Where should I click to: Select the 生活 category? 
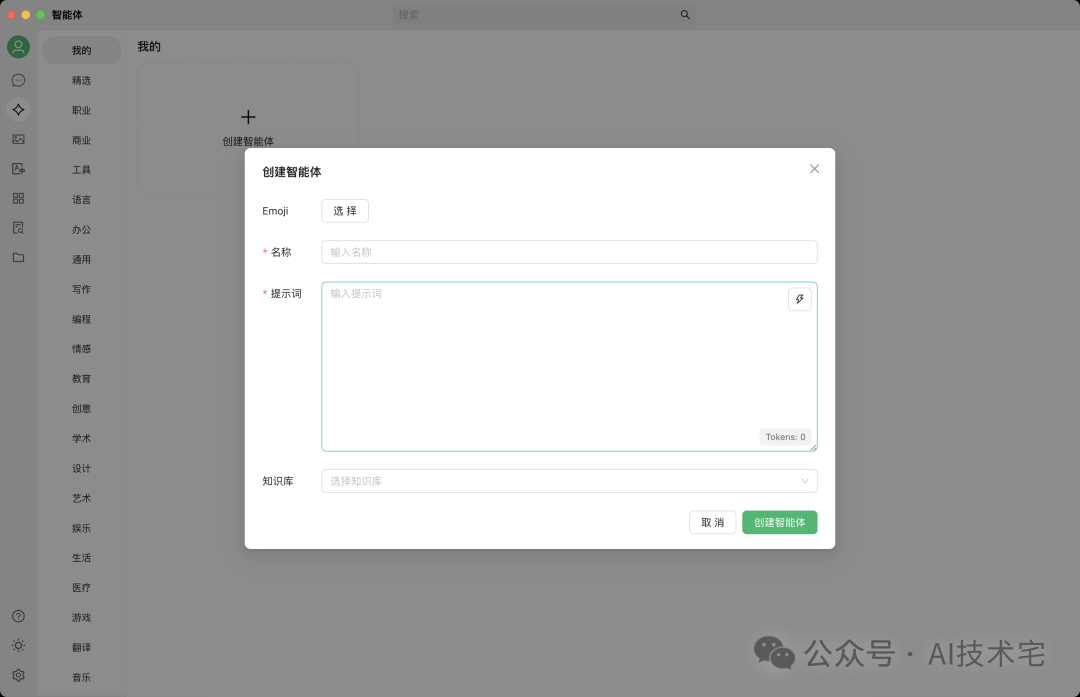tap(81, 558)
